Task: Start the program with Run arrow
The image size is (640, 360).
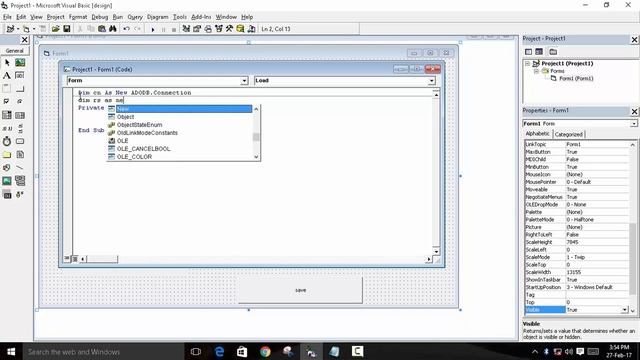Action: coord(153,29)
